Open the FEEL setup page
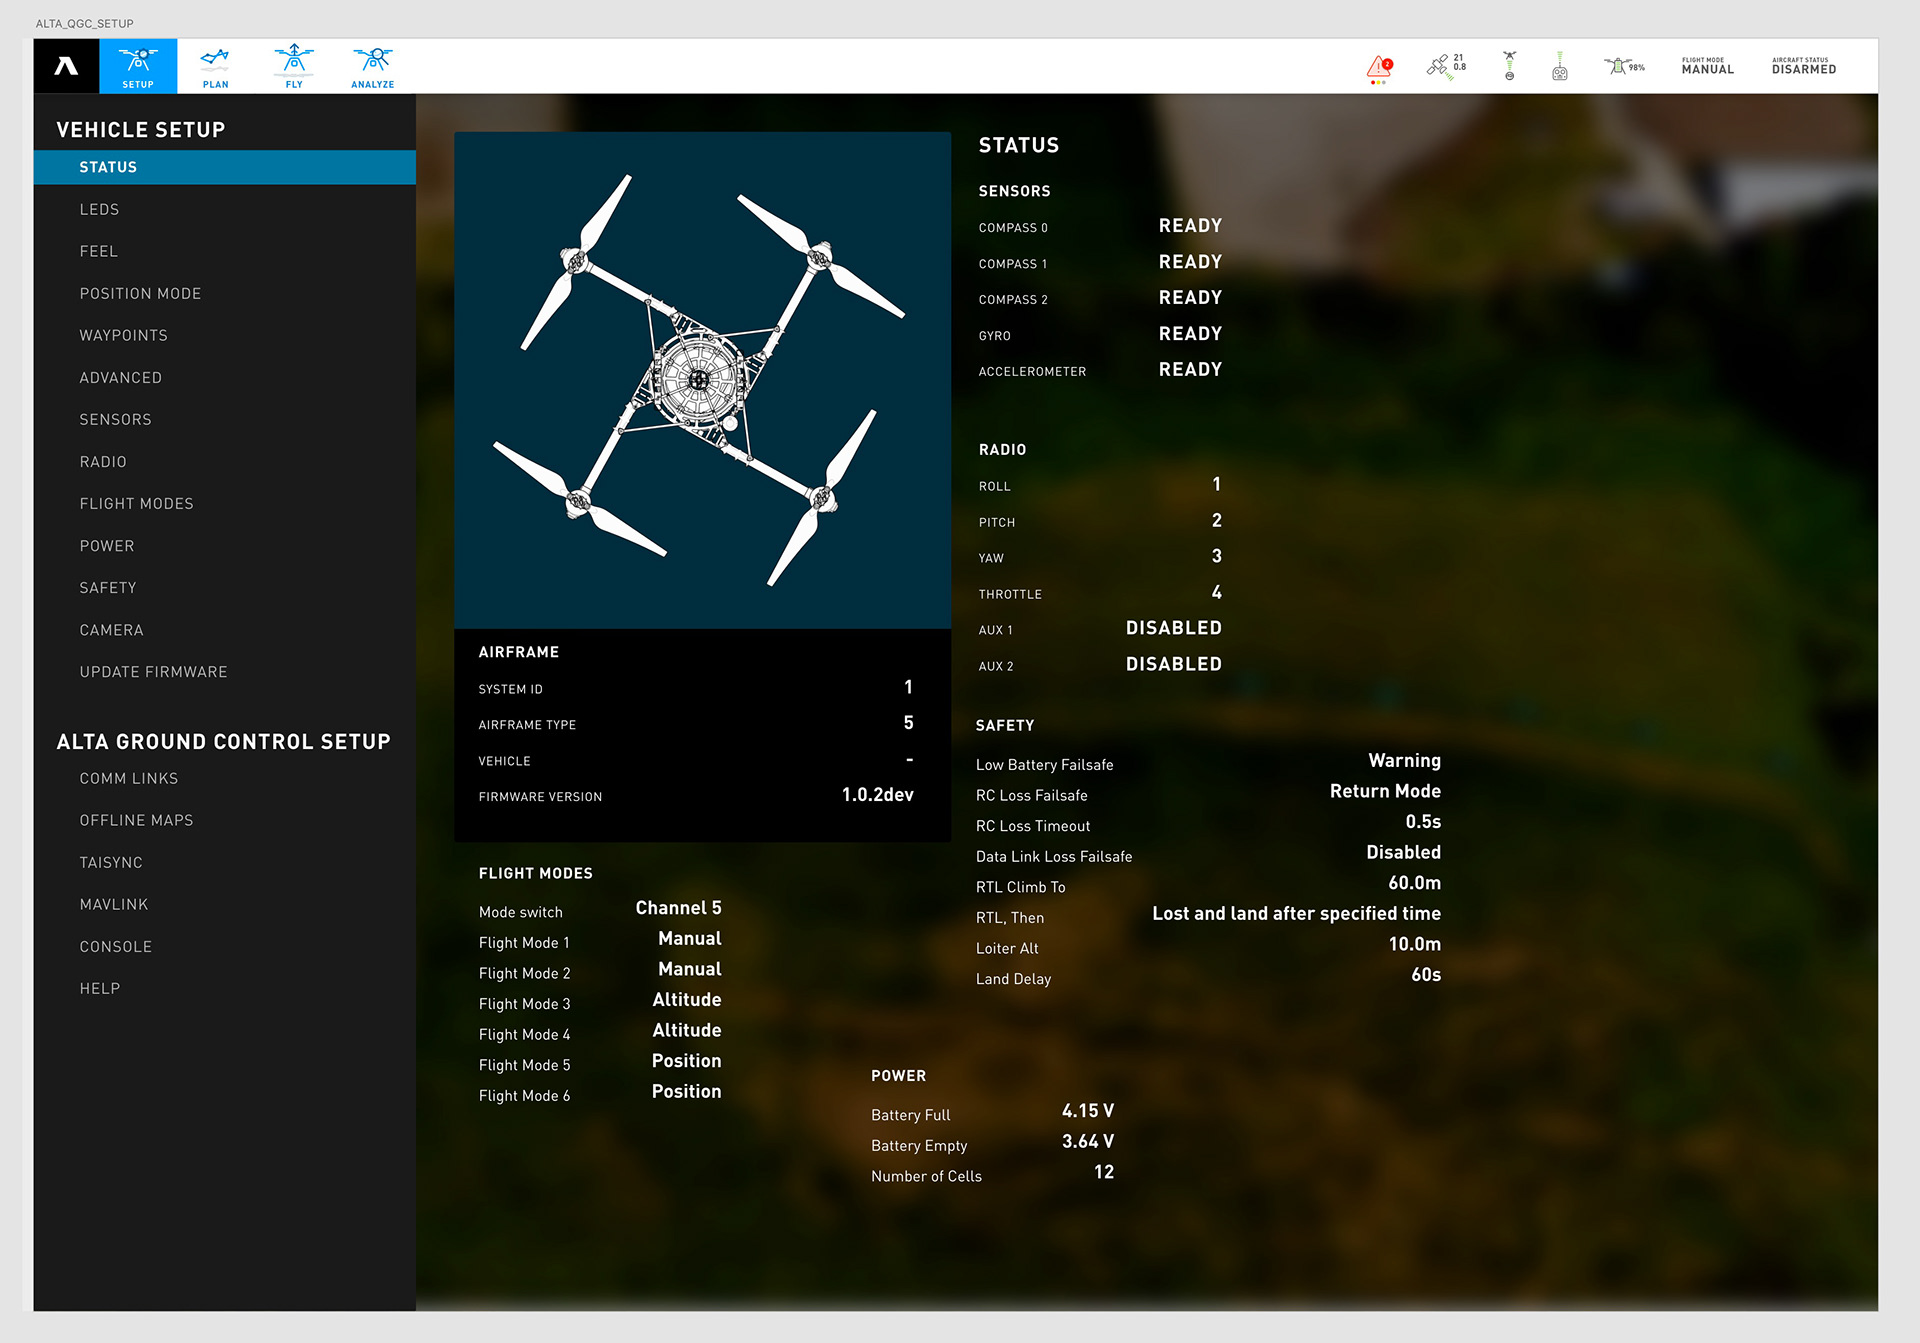Screen dimensions: 1920x1343 [x=98, y=251]
